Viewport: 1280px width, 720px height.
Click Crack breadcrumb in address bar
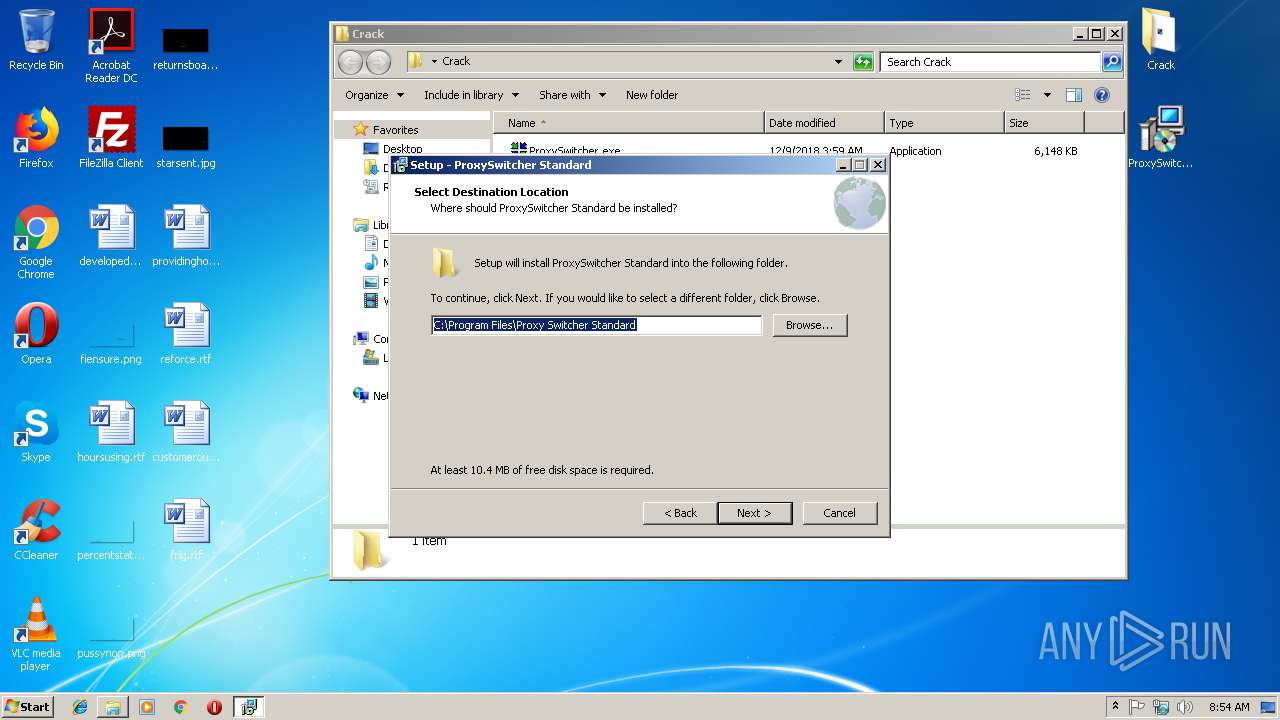click(456, 62)
